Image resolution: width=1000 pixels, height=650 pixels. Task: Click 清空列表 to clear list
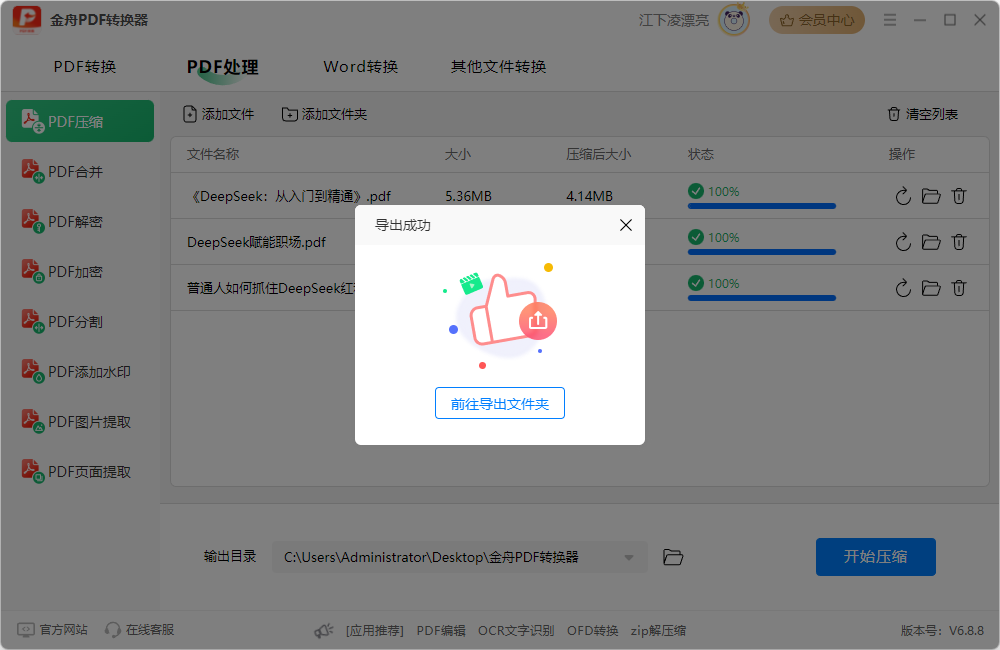tap(922, 114)
